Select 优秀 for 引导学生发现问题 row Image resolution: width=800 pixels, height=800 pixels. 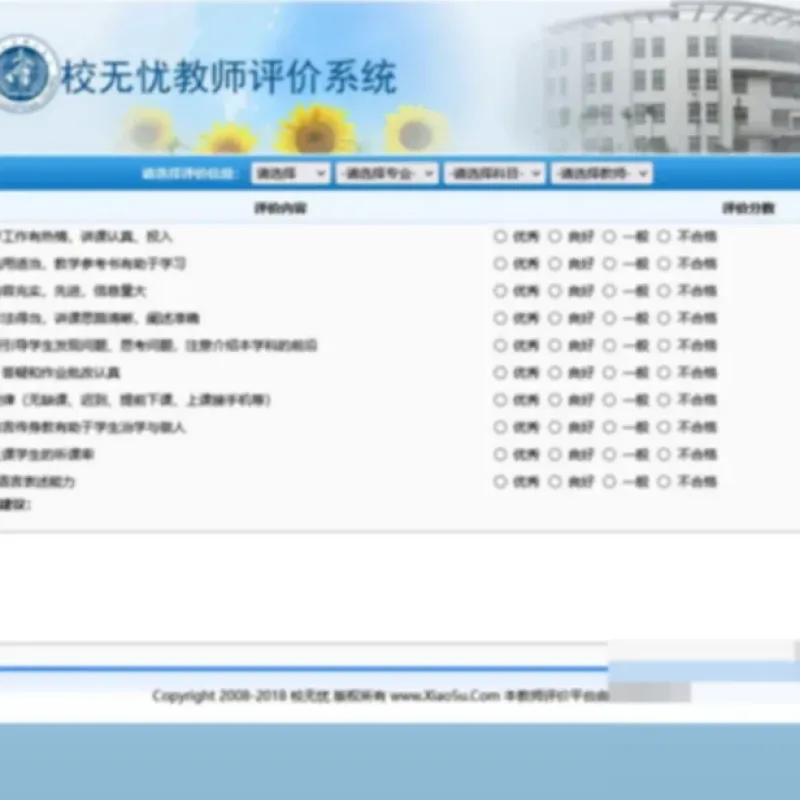500,345
